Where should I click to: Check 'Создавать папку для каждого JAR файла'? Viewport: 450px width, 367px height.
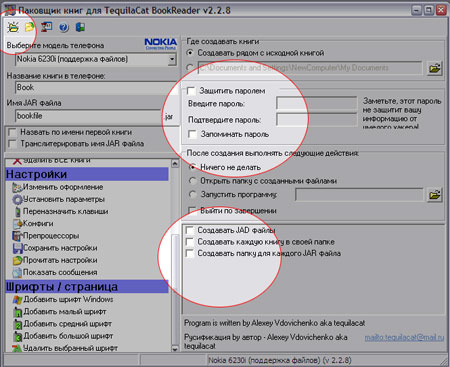[x=189, y=254]
